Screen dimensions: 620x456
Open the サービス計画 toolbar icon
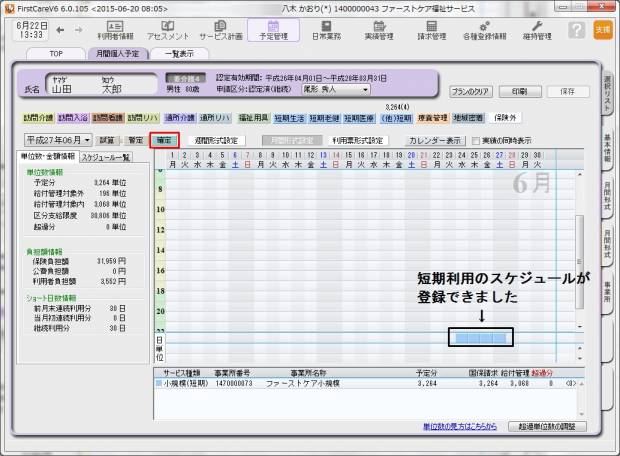tap(220, 30)
